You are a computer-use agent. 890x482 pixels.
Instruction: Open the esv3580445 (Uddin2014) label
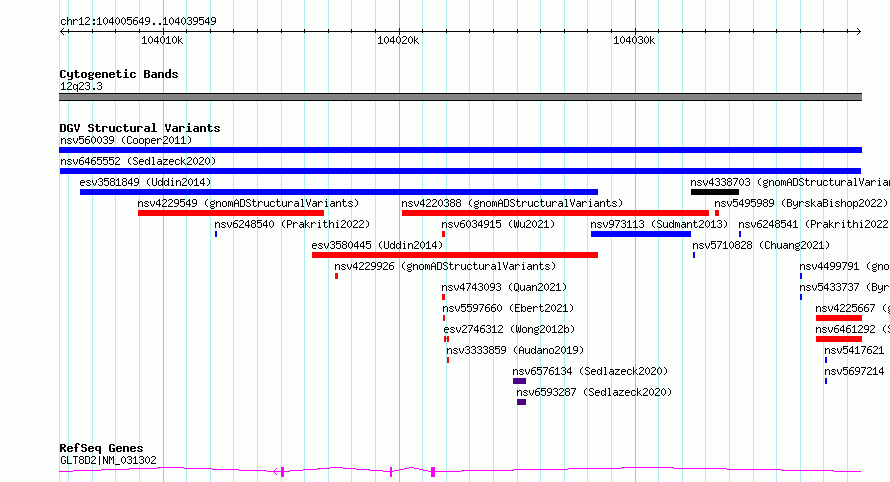tap(377, 245)
